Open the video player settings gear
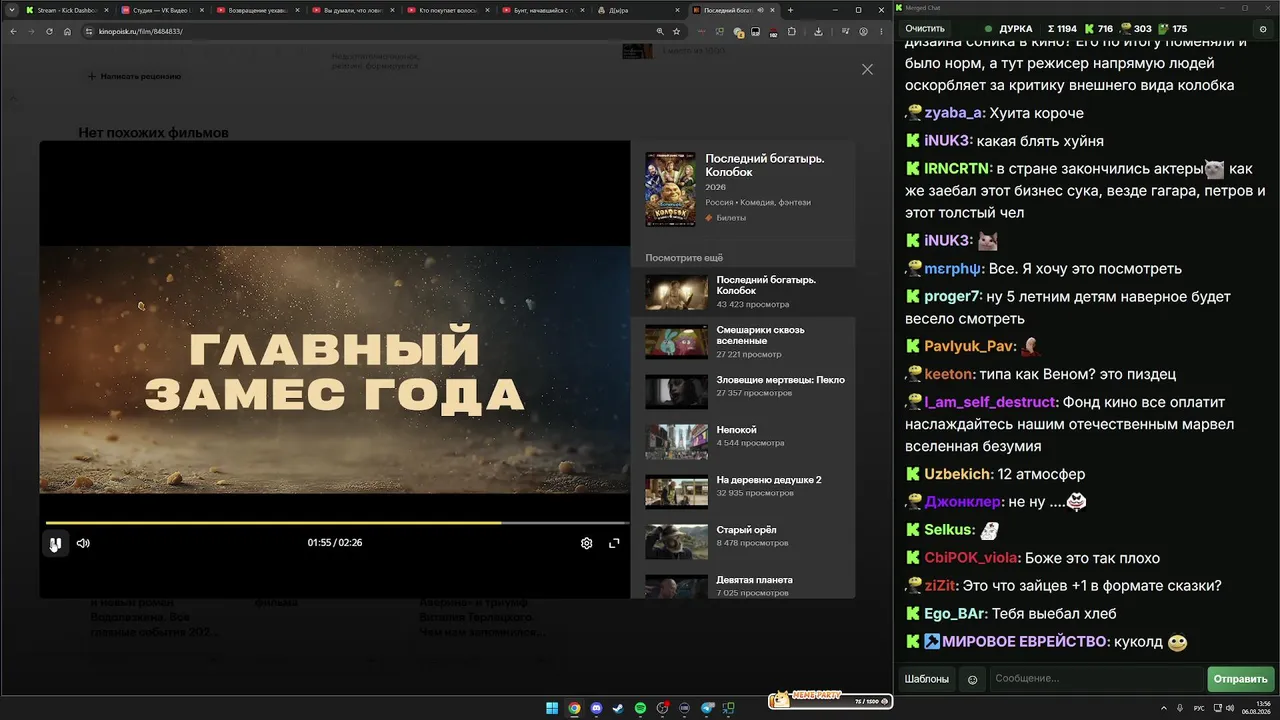The image size is (1280, 720). click(x=587, y=543)
